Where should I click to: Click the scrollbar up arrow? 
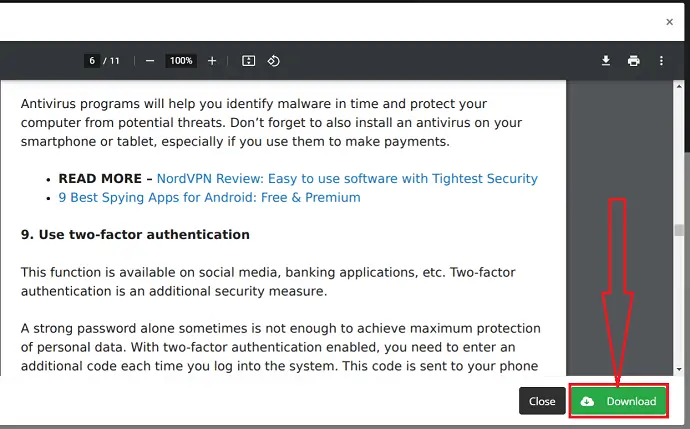[679, 87]
